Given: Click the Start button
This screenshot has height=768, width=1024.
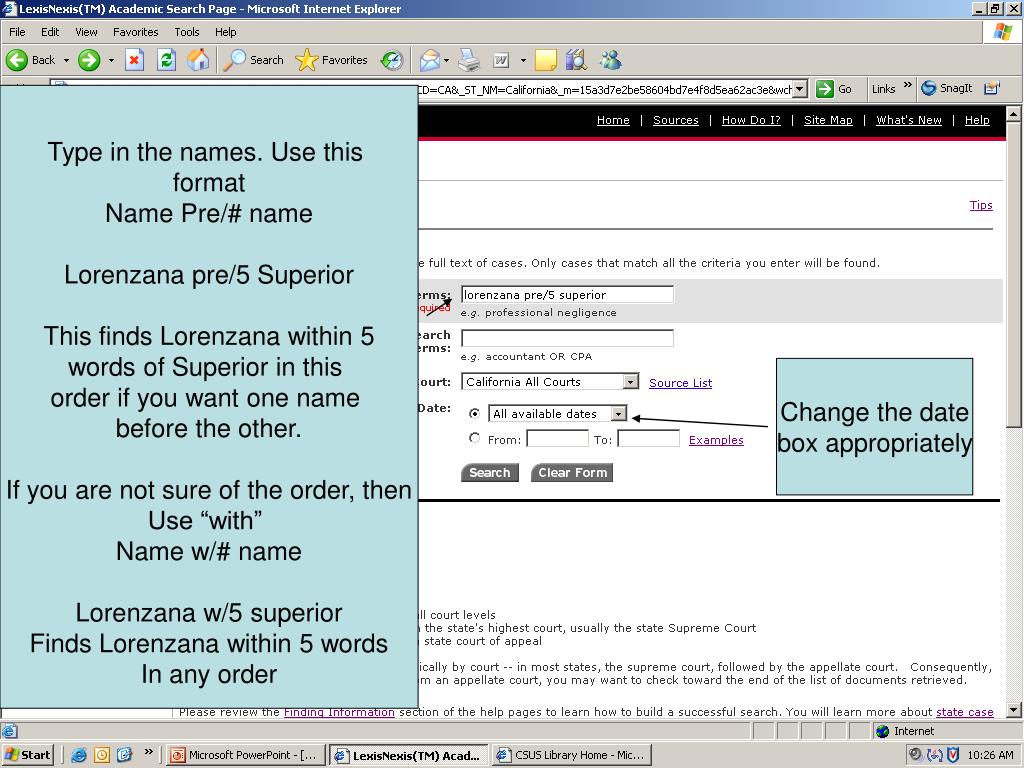Looking at the screenshot, I should pyautogui.click(x=27, y=755).
